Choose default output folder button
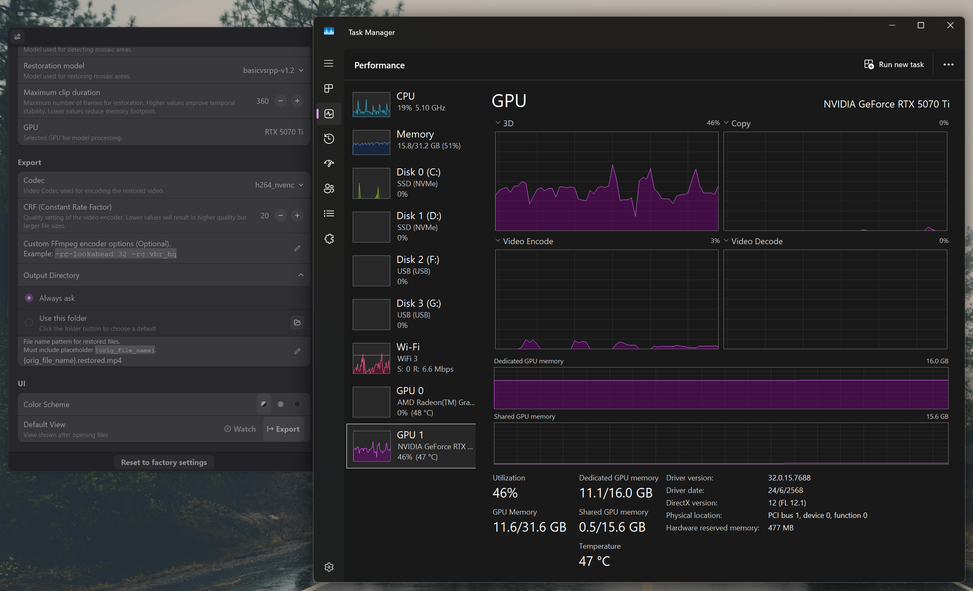Image resolution: width=973 pixels, height=591 pixels. point(297,322)
